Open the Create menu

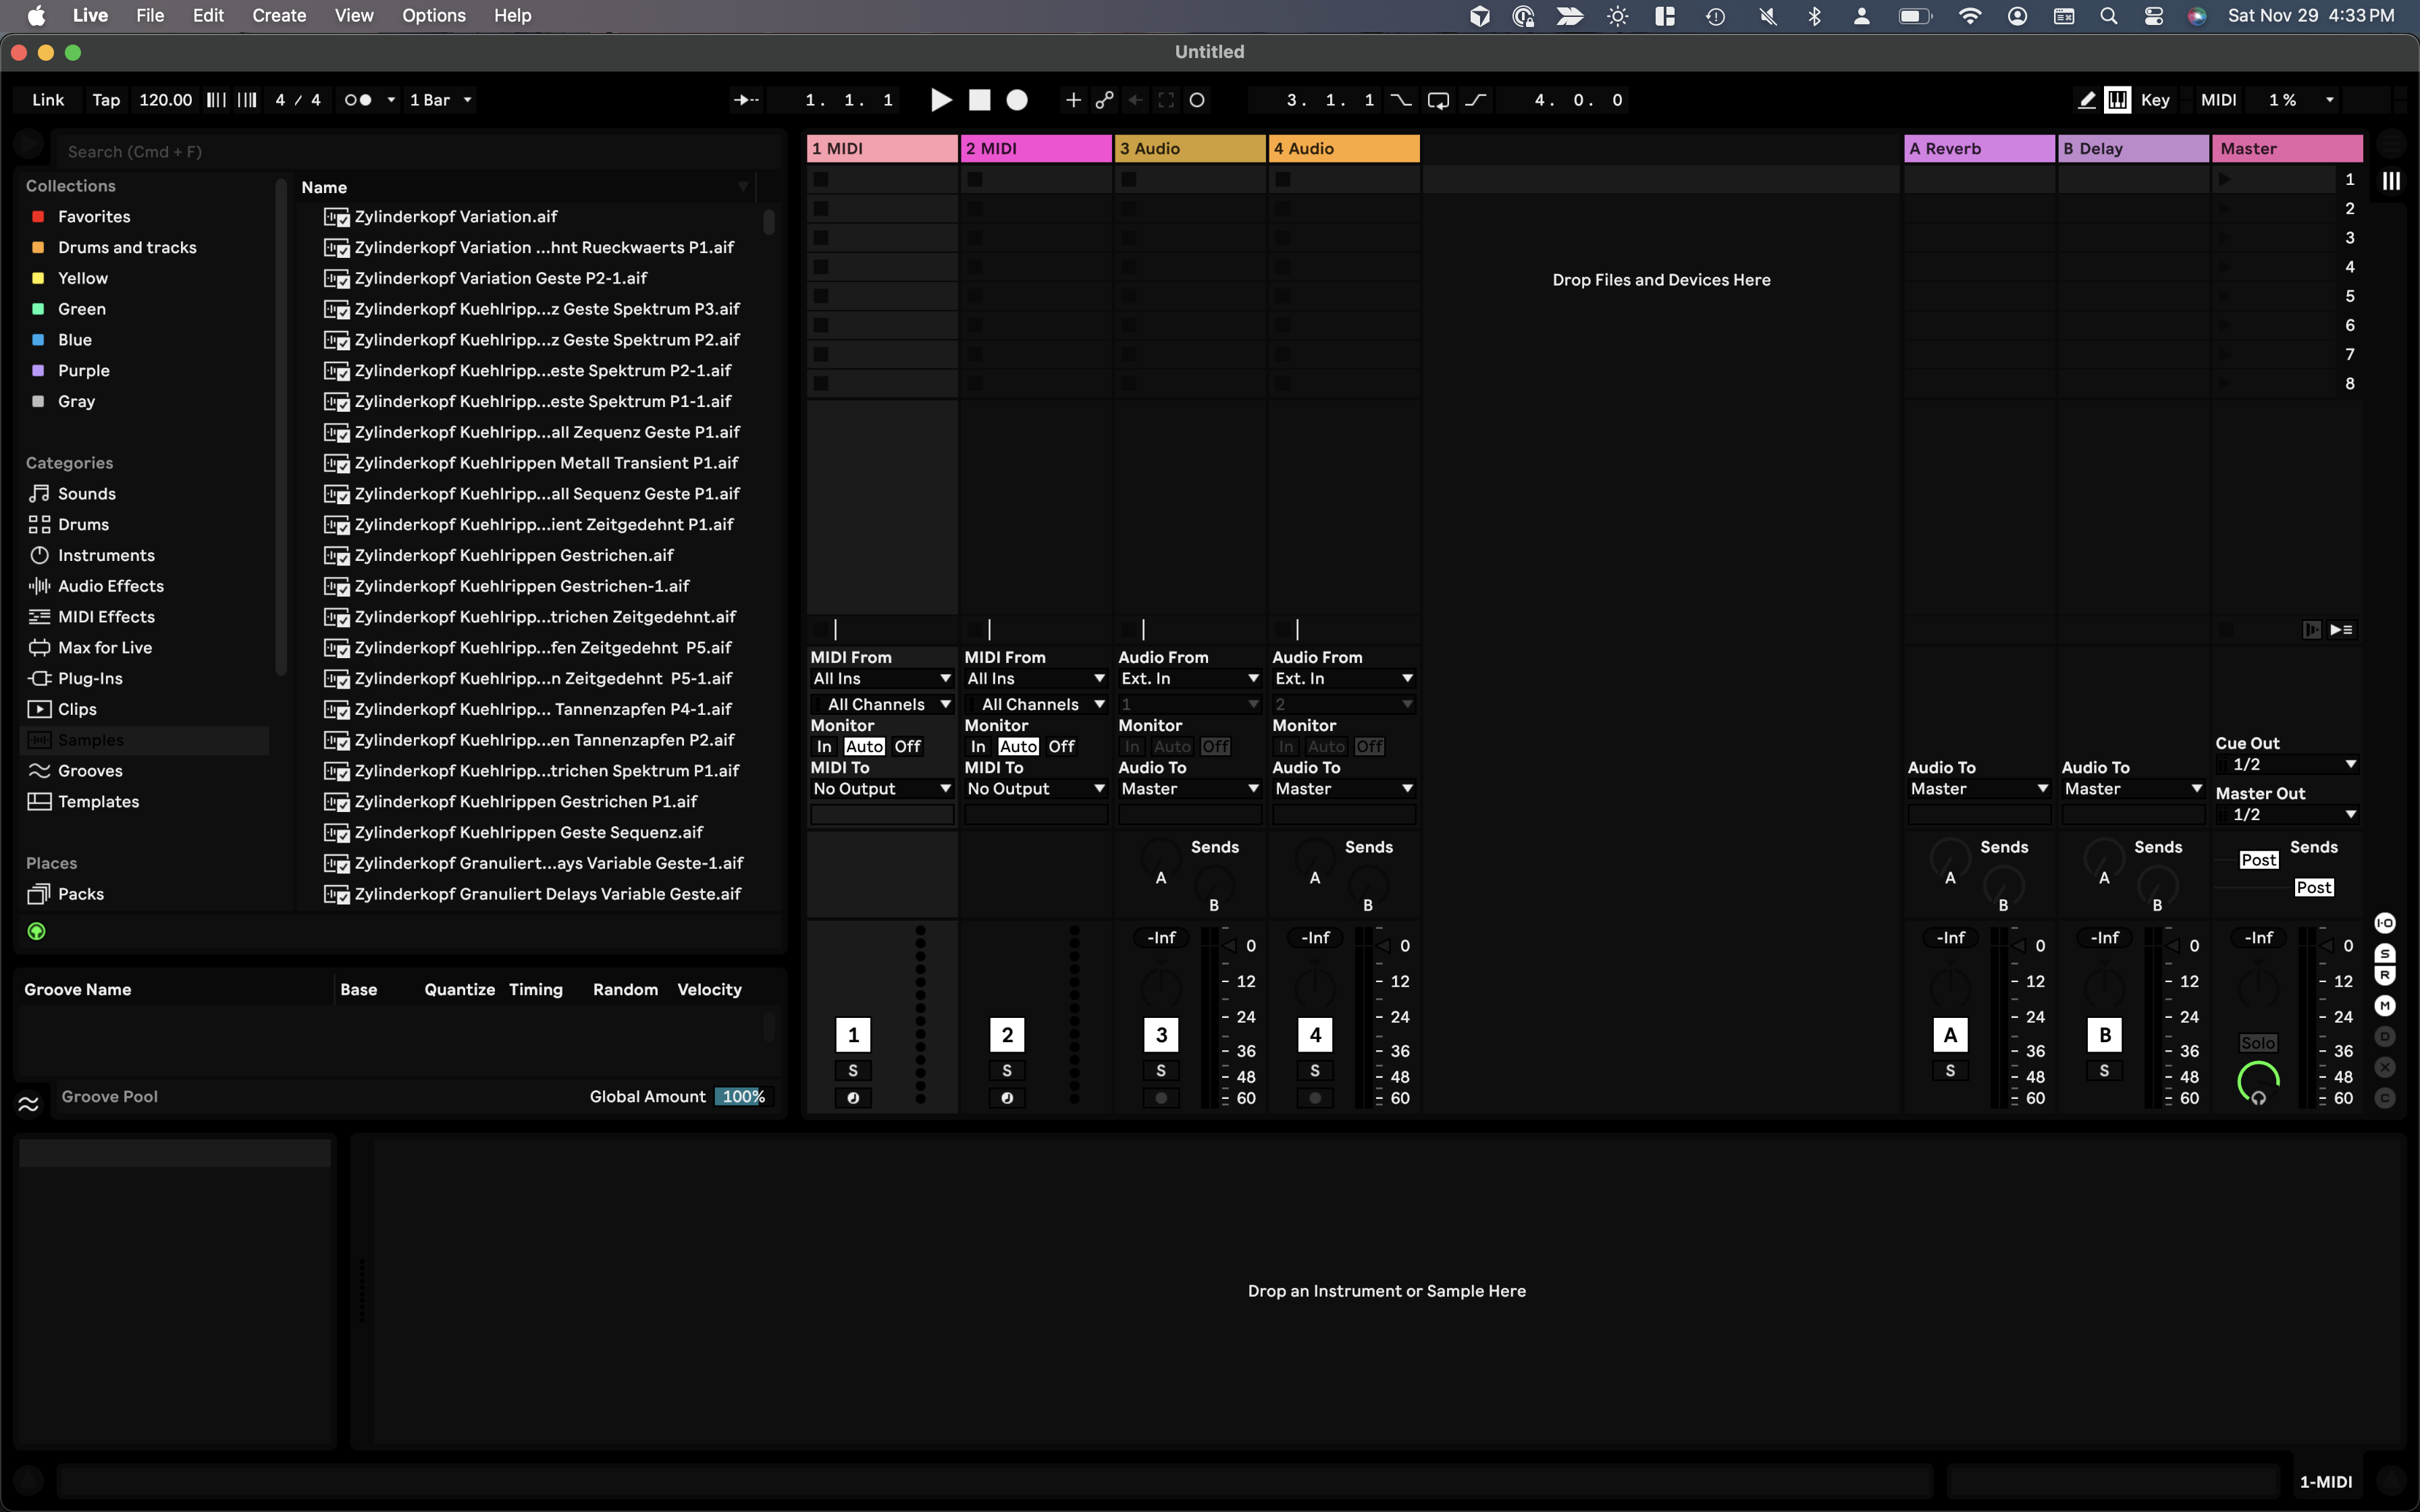tap(279, 16)
